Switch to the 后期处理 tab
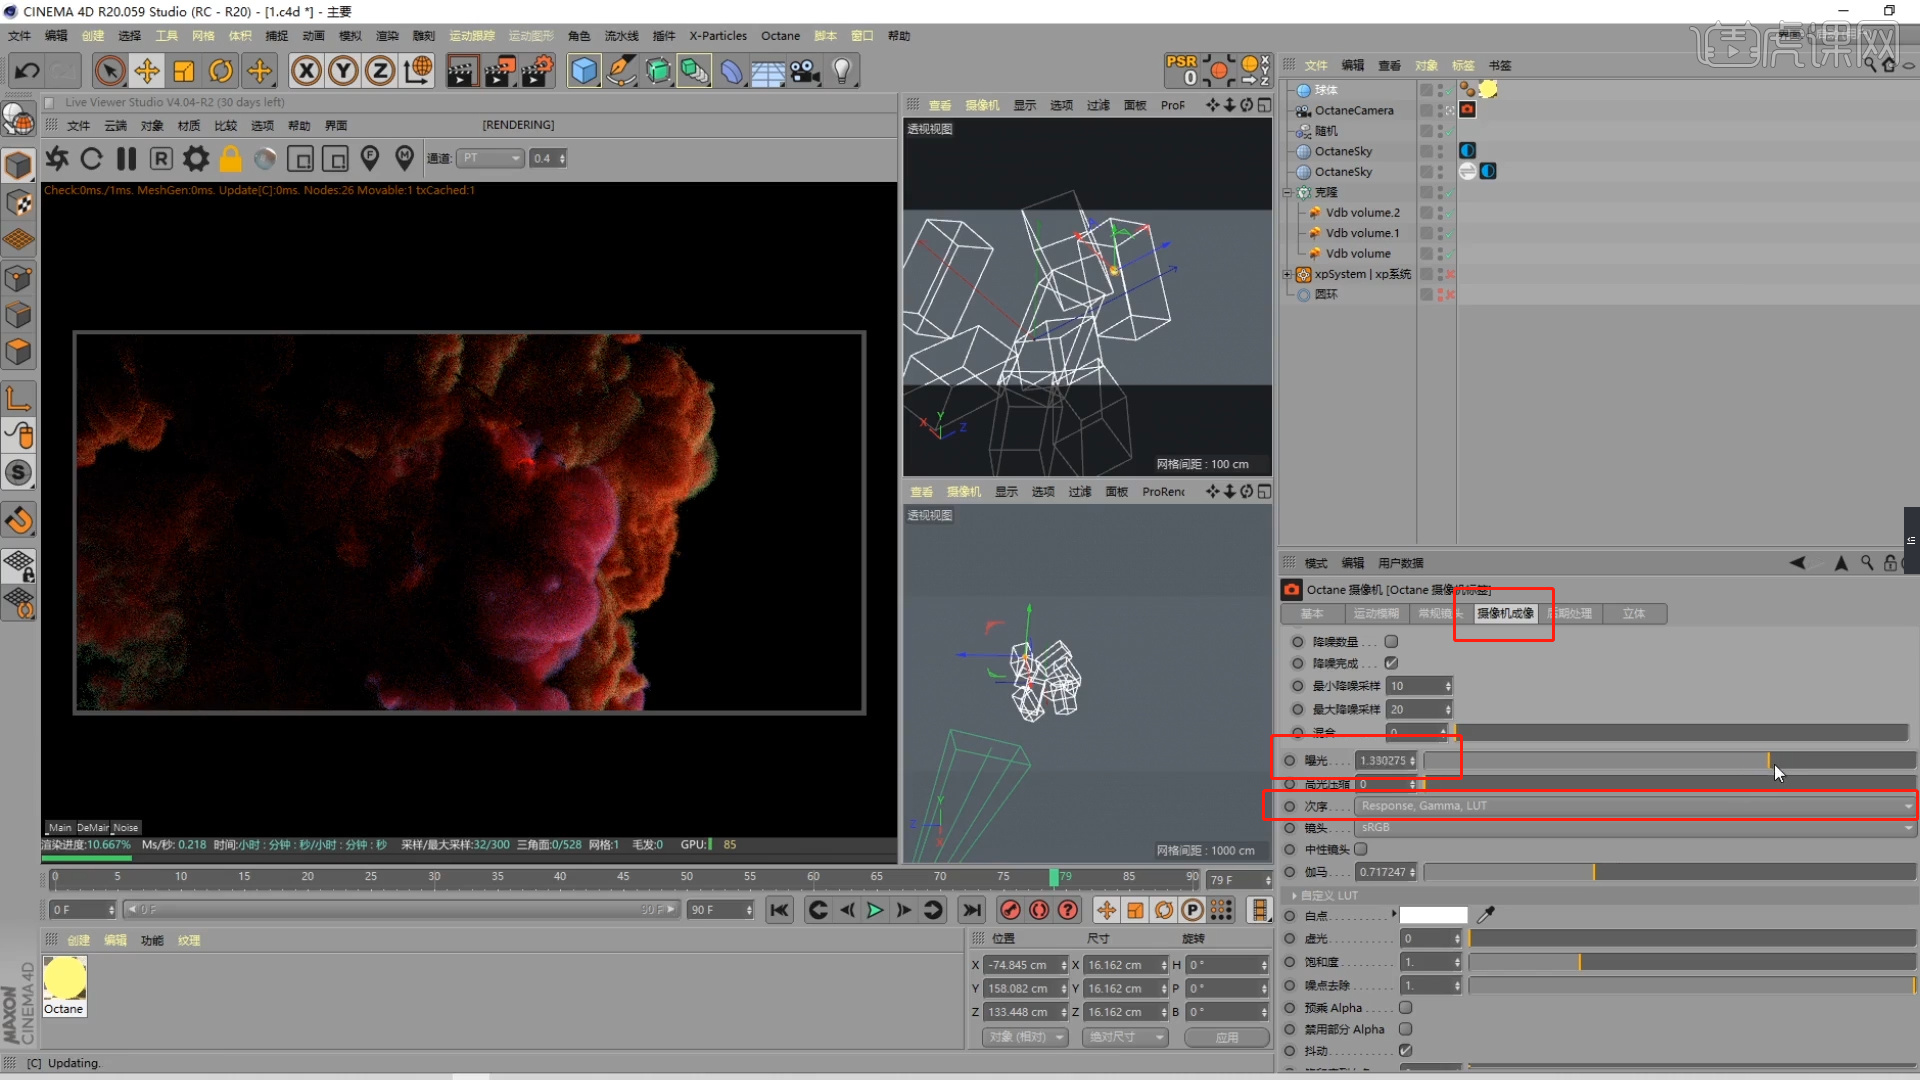The height and width of the screenshot is (1080, 1920). click(1571, 614)
